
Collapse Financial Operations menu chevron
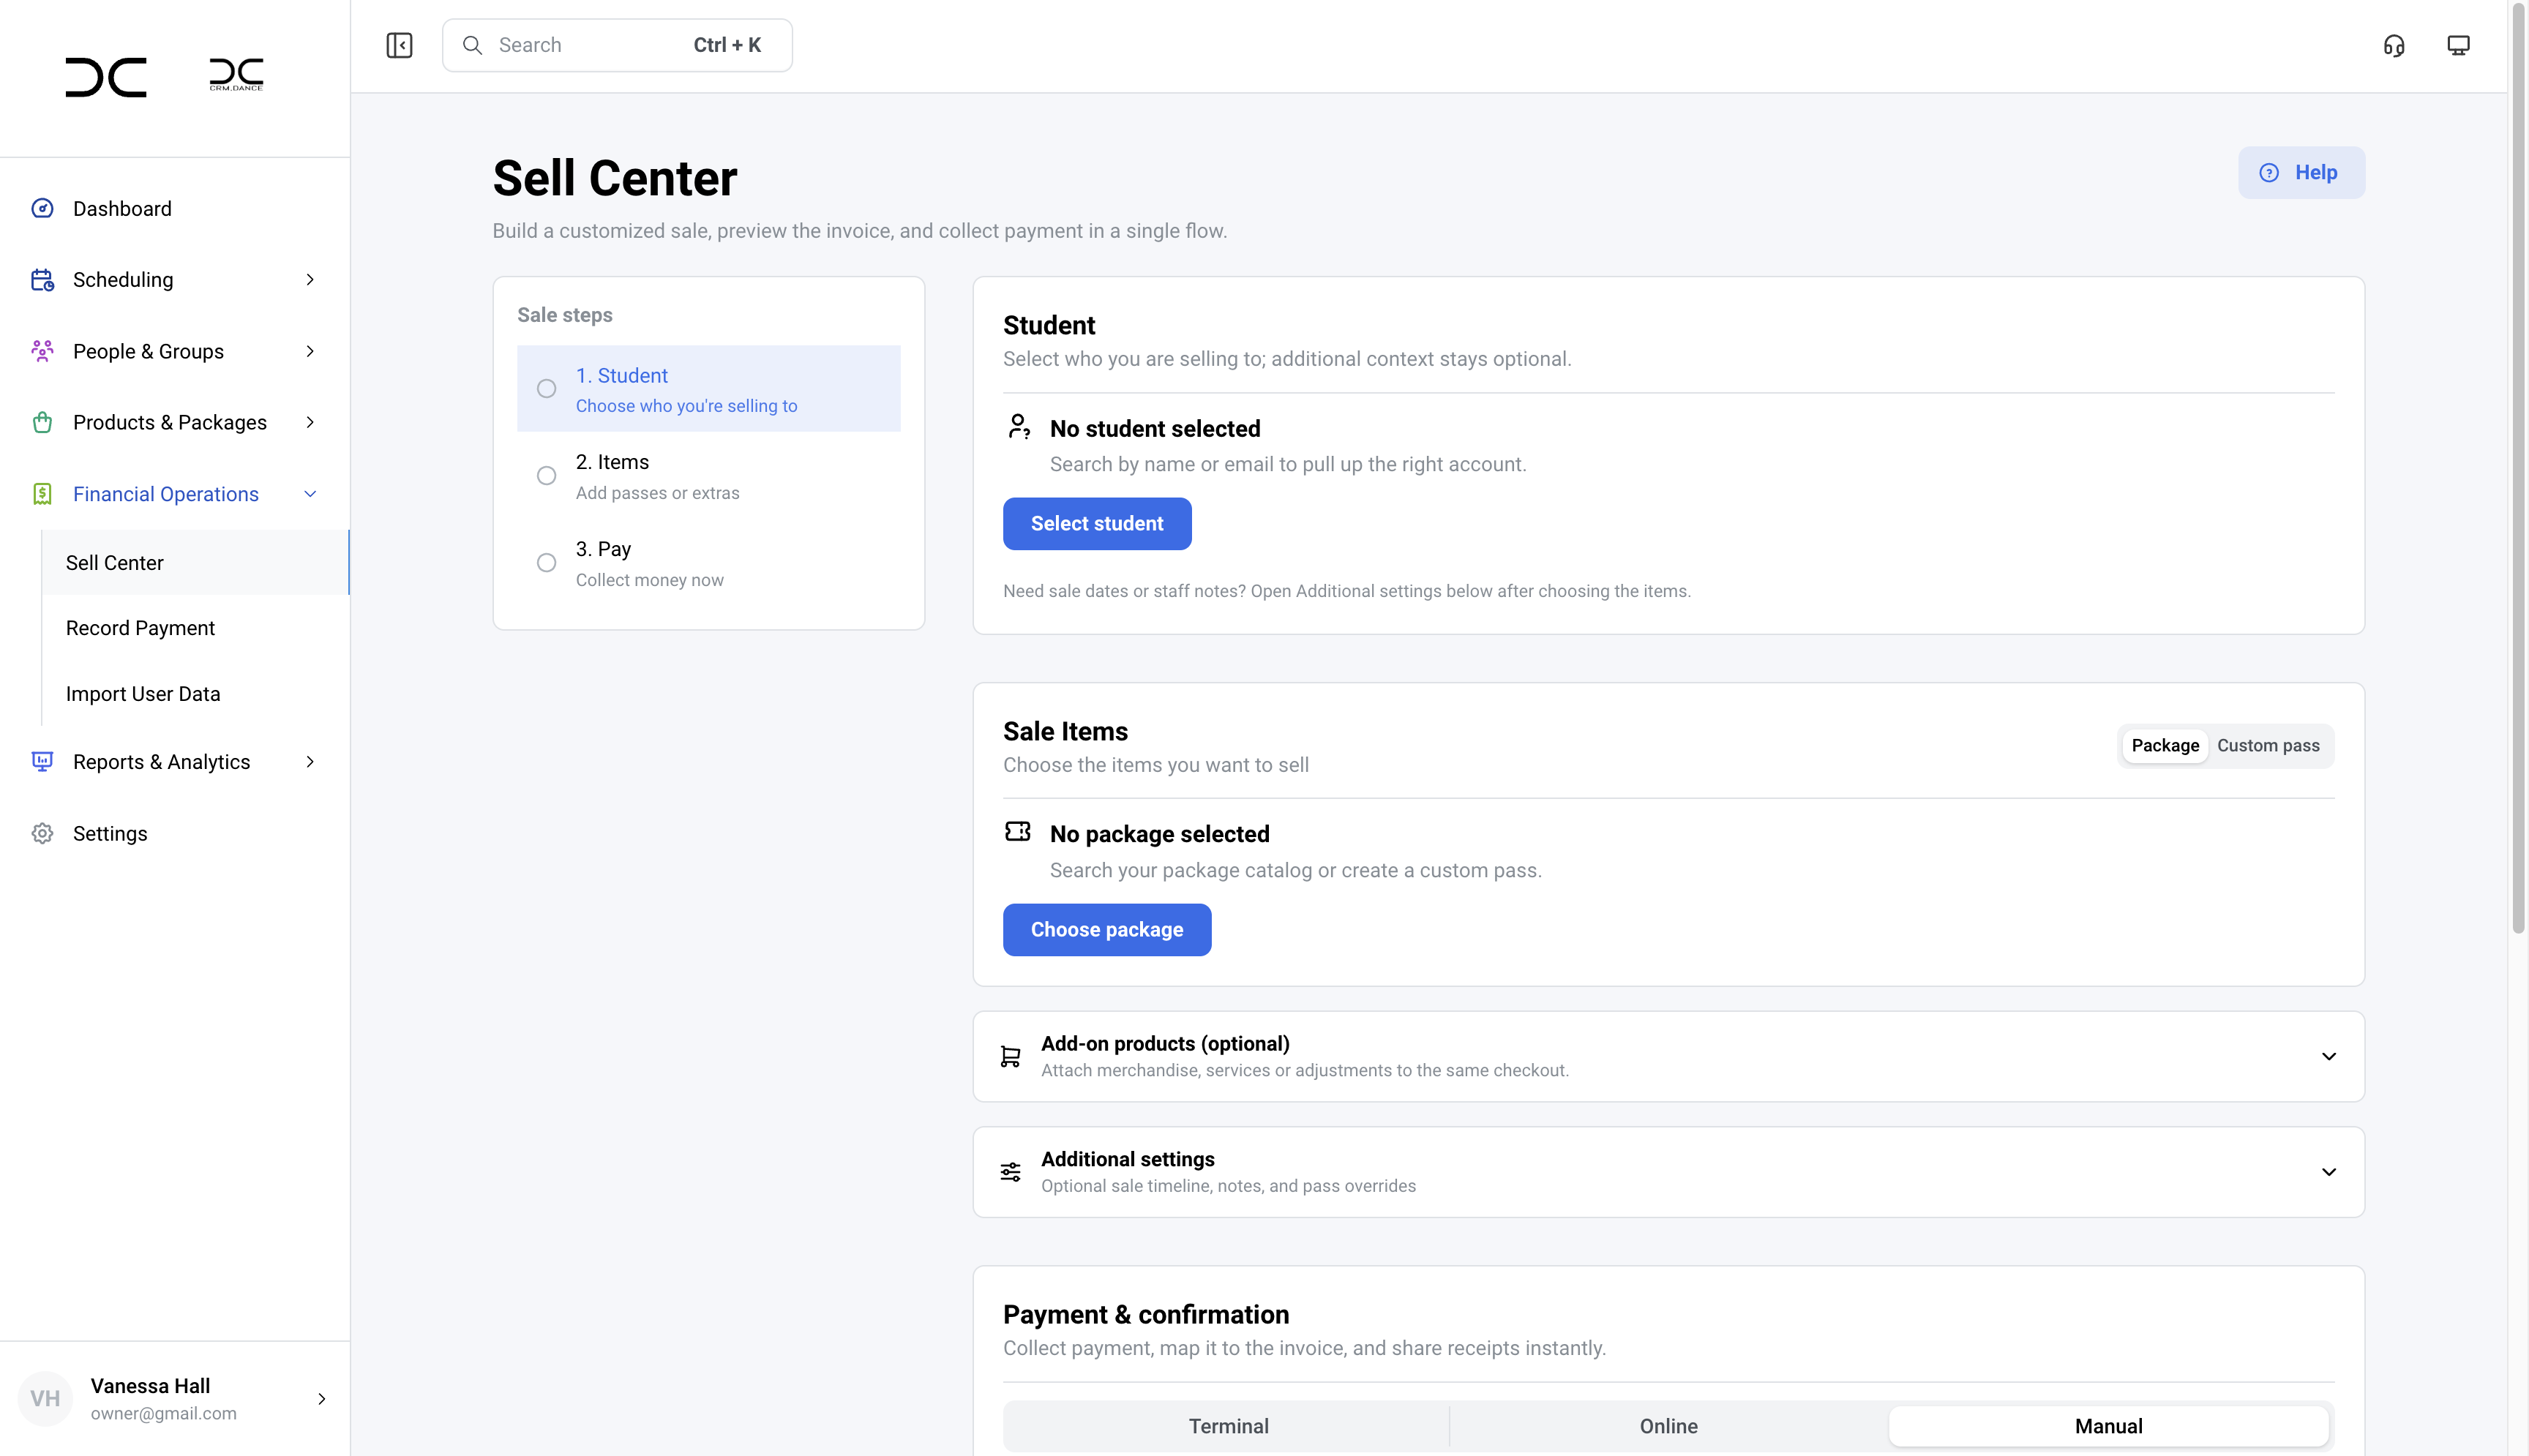click(310, 494)
